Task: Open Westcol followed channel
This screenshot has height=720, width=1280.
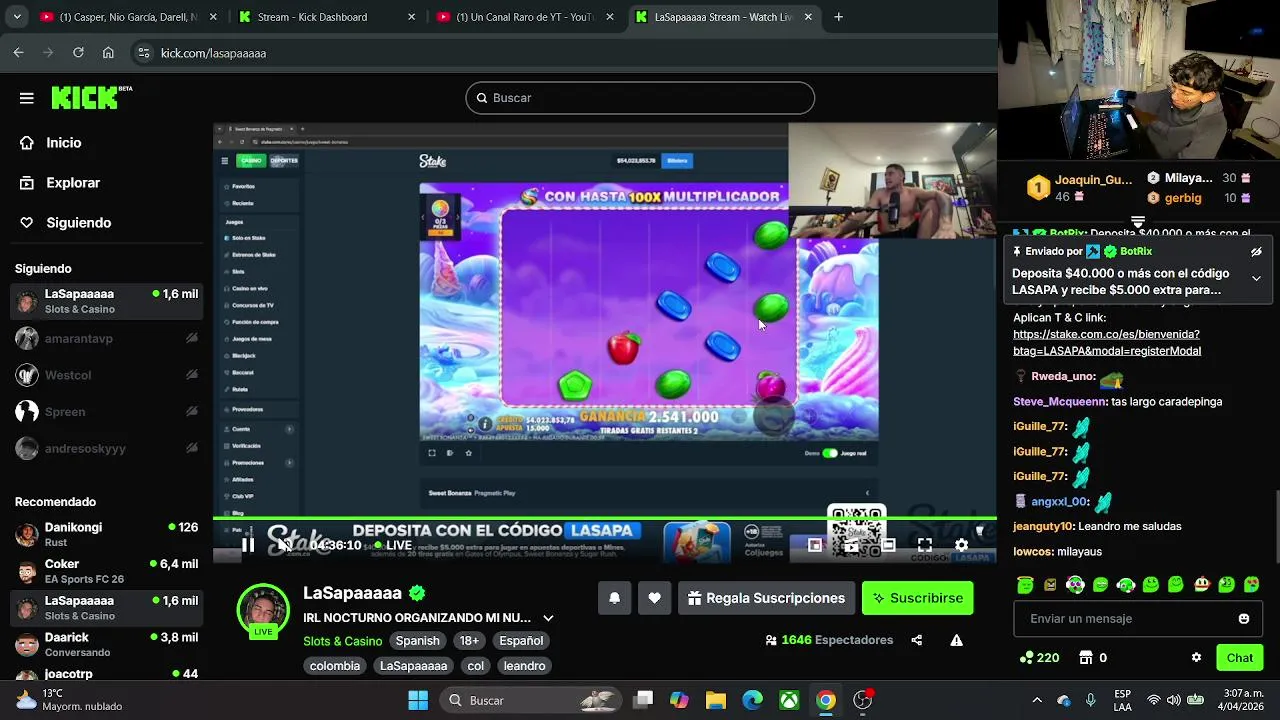Action: coord(106,375)
